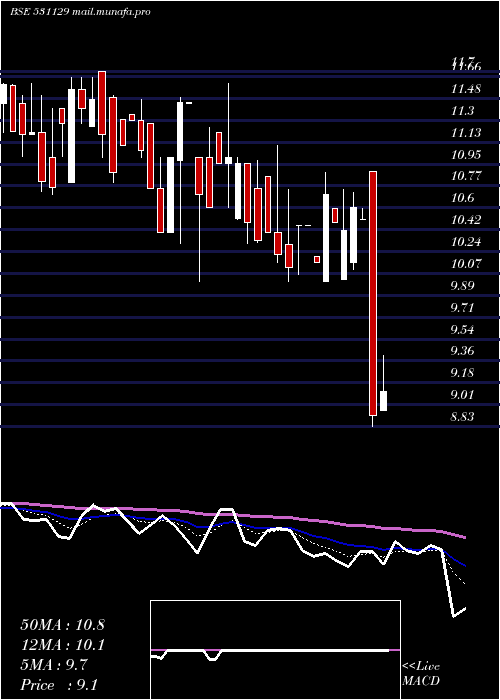The image size is (500, 700).
Task: Click the large red candle dropping to 8.83
Action: pos(373,293)
